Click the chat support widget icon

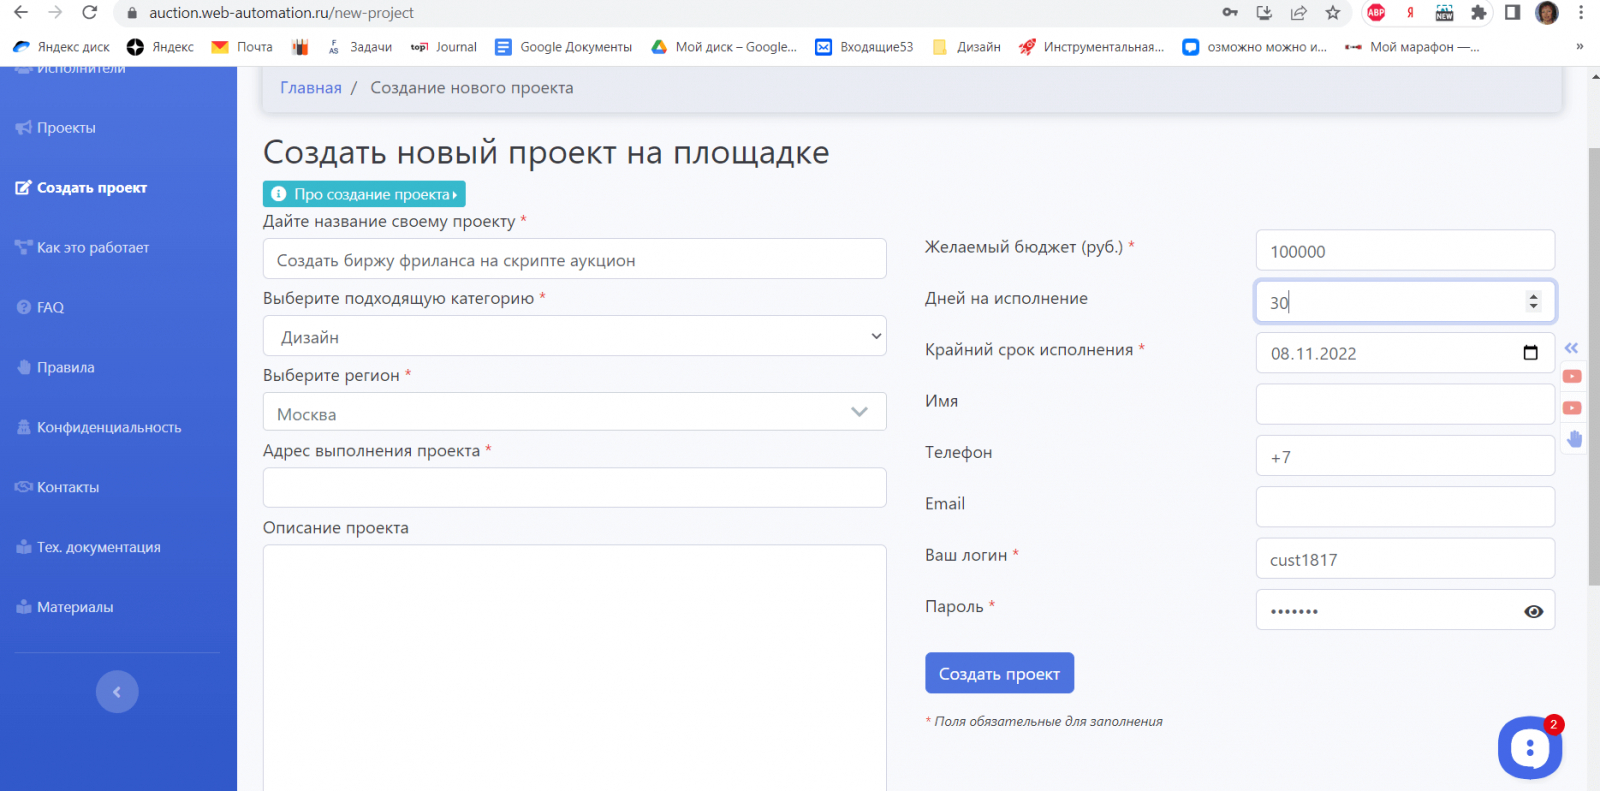(x=1530, y=747)
